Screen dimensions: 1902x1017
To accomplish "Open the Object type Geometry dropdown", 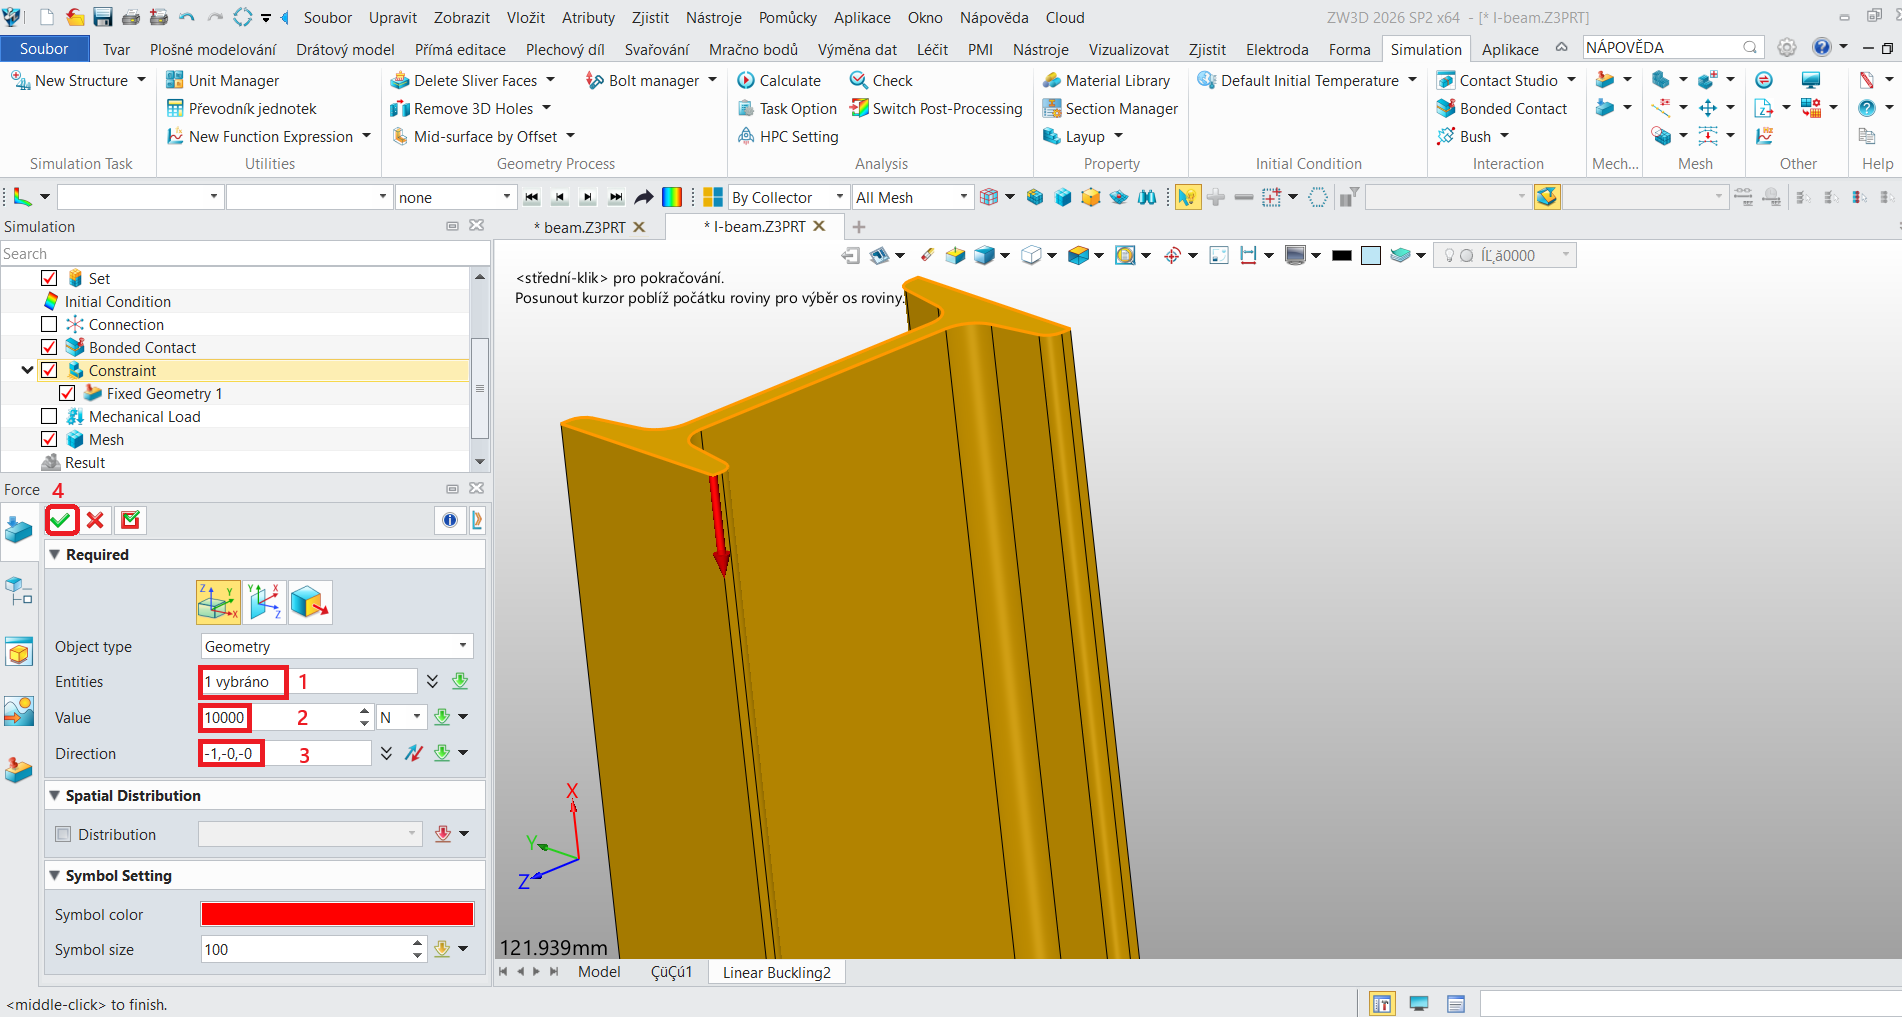I will coord(337,646).
